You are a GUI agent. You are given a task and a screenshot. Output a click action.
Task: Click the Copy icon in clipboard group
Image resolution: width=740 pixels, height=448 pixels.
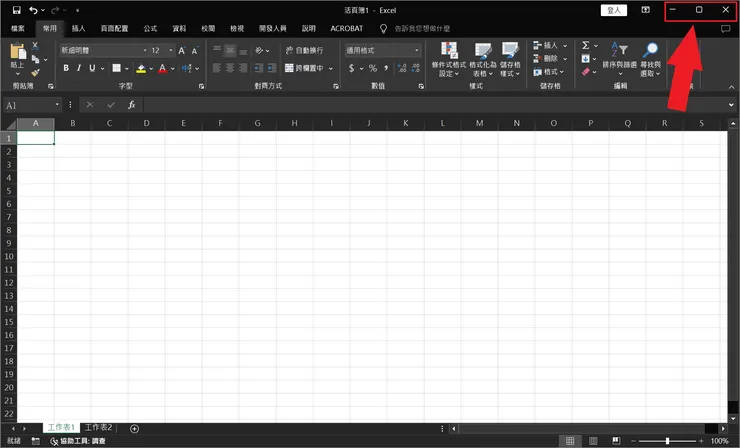tap(35, 59)
